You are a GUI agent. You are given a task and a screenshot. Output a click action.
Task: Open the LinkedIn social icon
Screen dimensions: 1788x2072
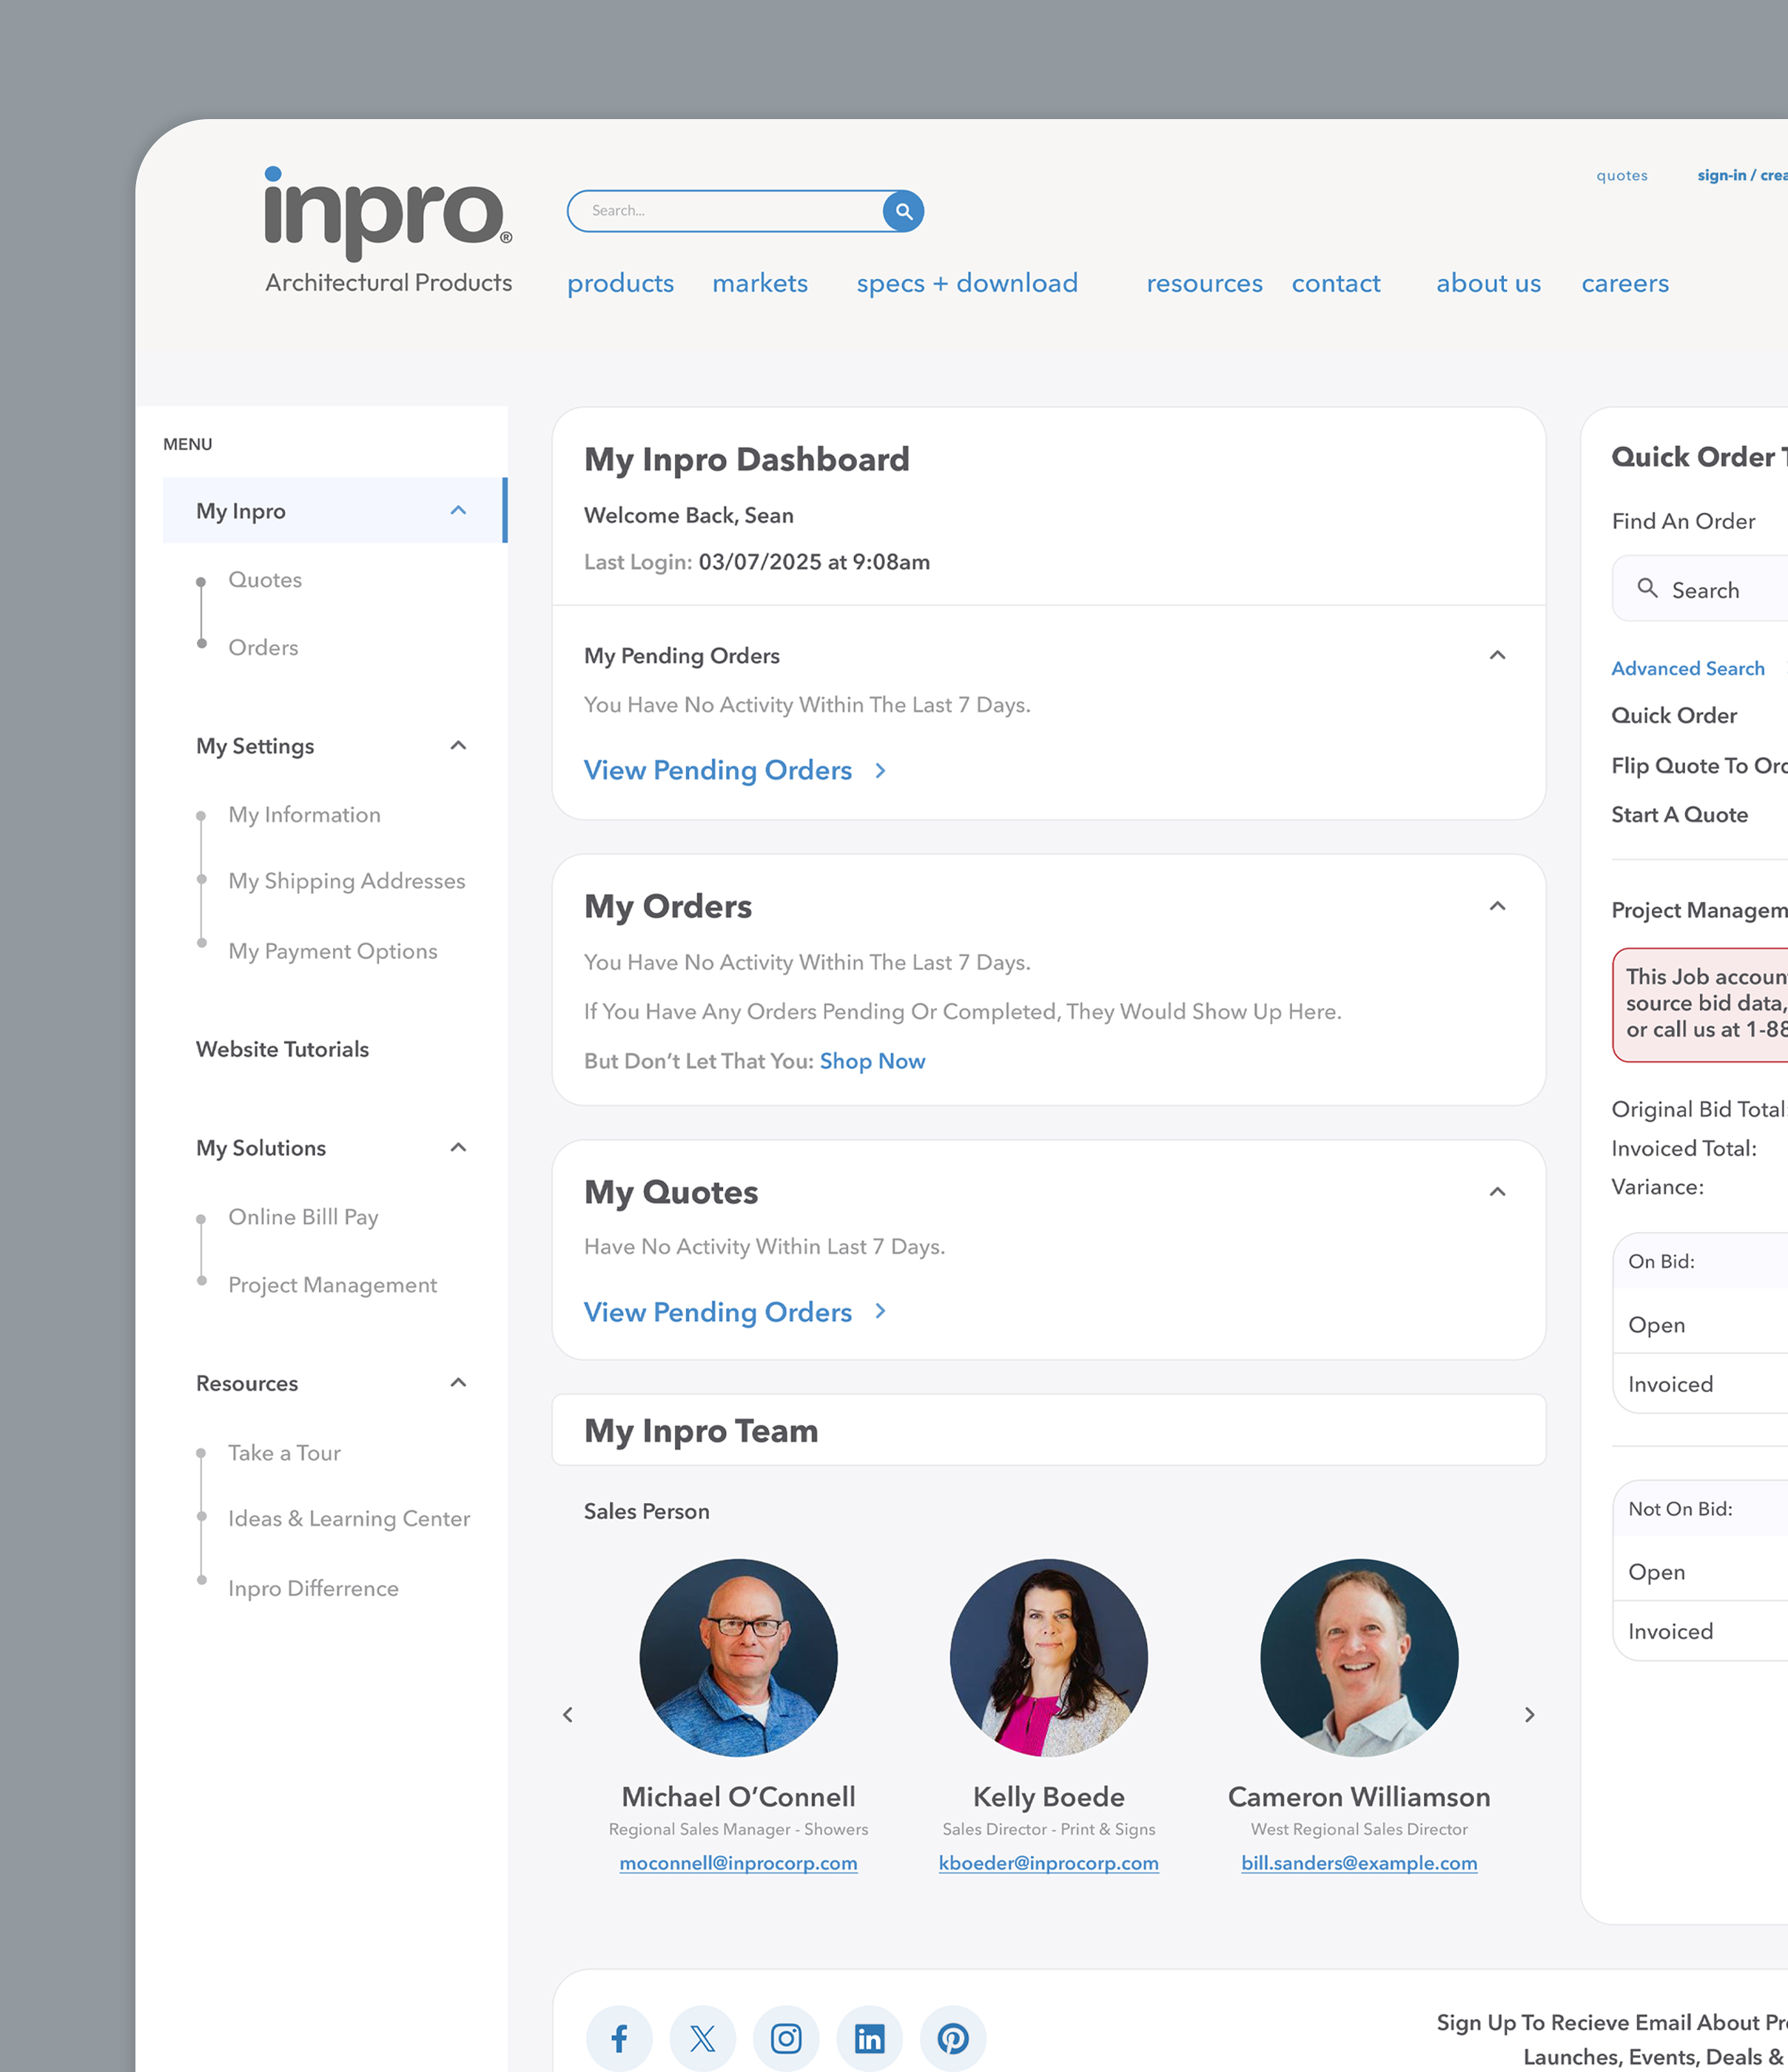coord(869,2037)
